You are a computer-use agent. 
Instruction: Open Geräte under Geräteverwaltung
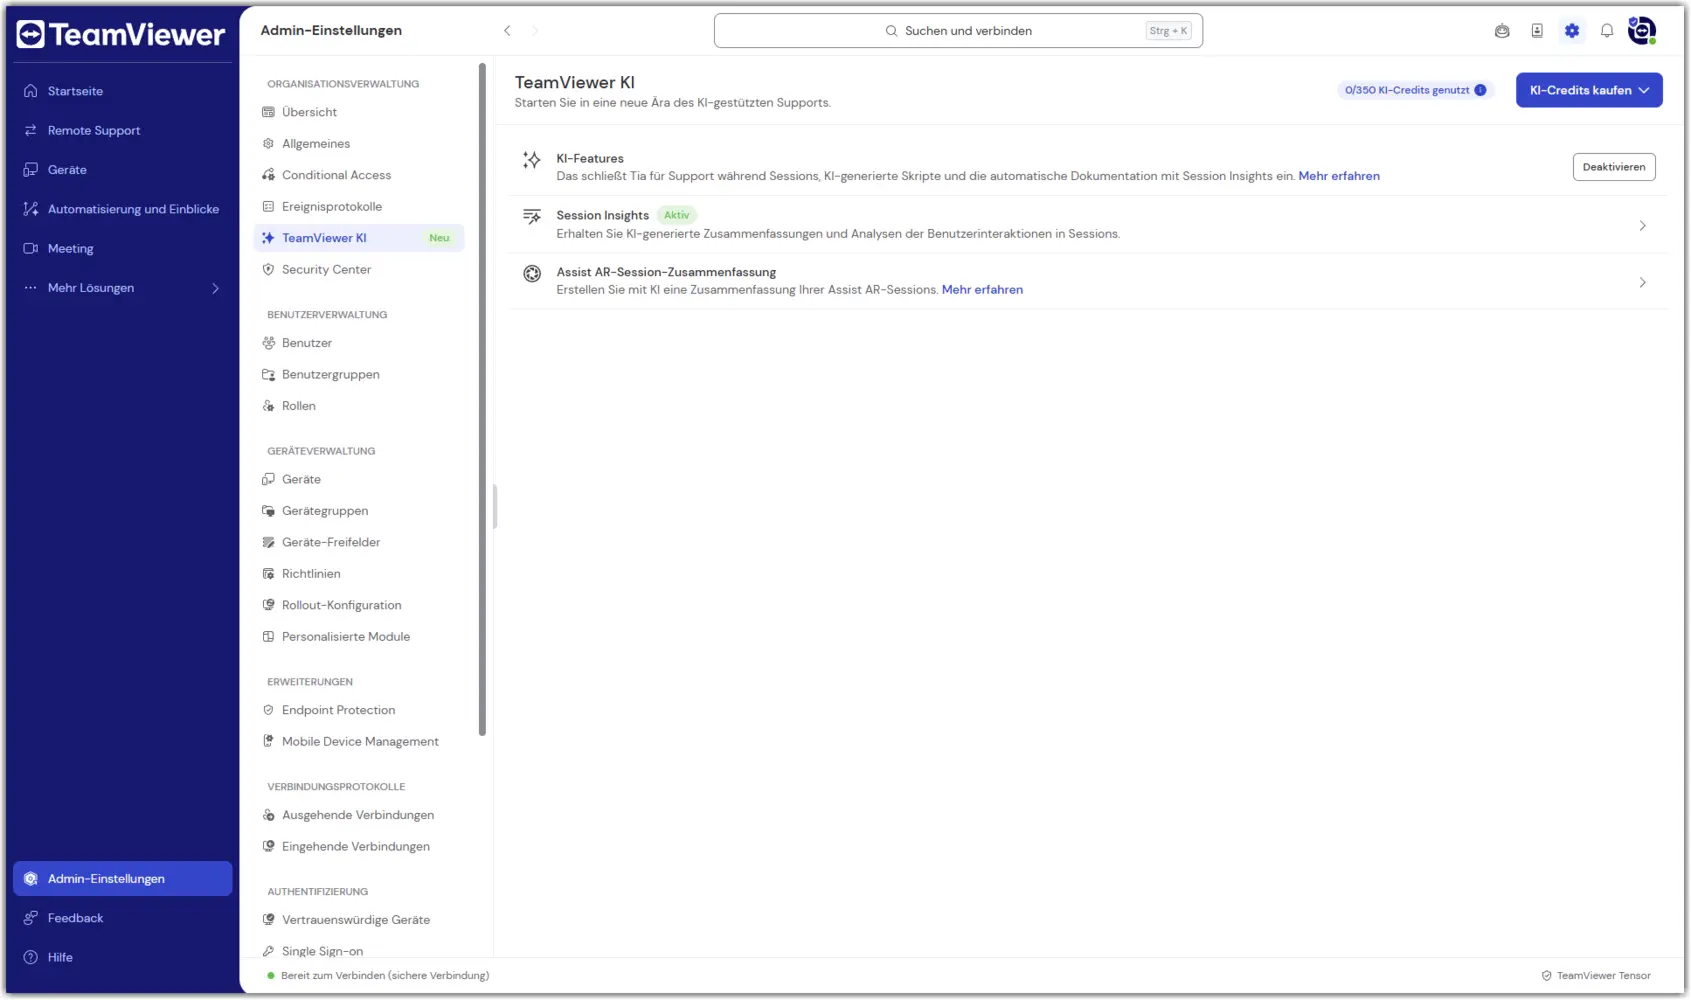coord(359,479)
